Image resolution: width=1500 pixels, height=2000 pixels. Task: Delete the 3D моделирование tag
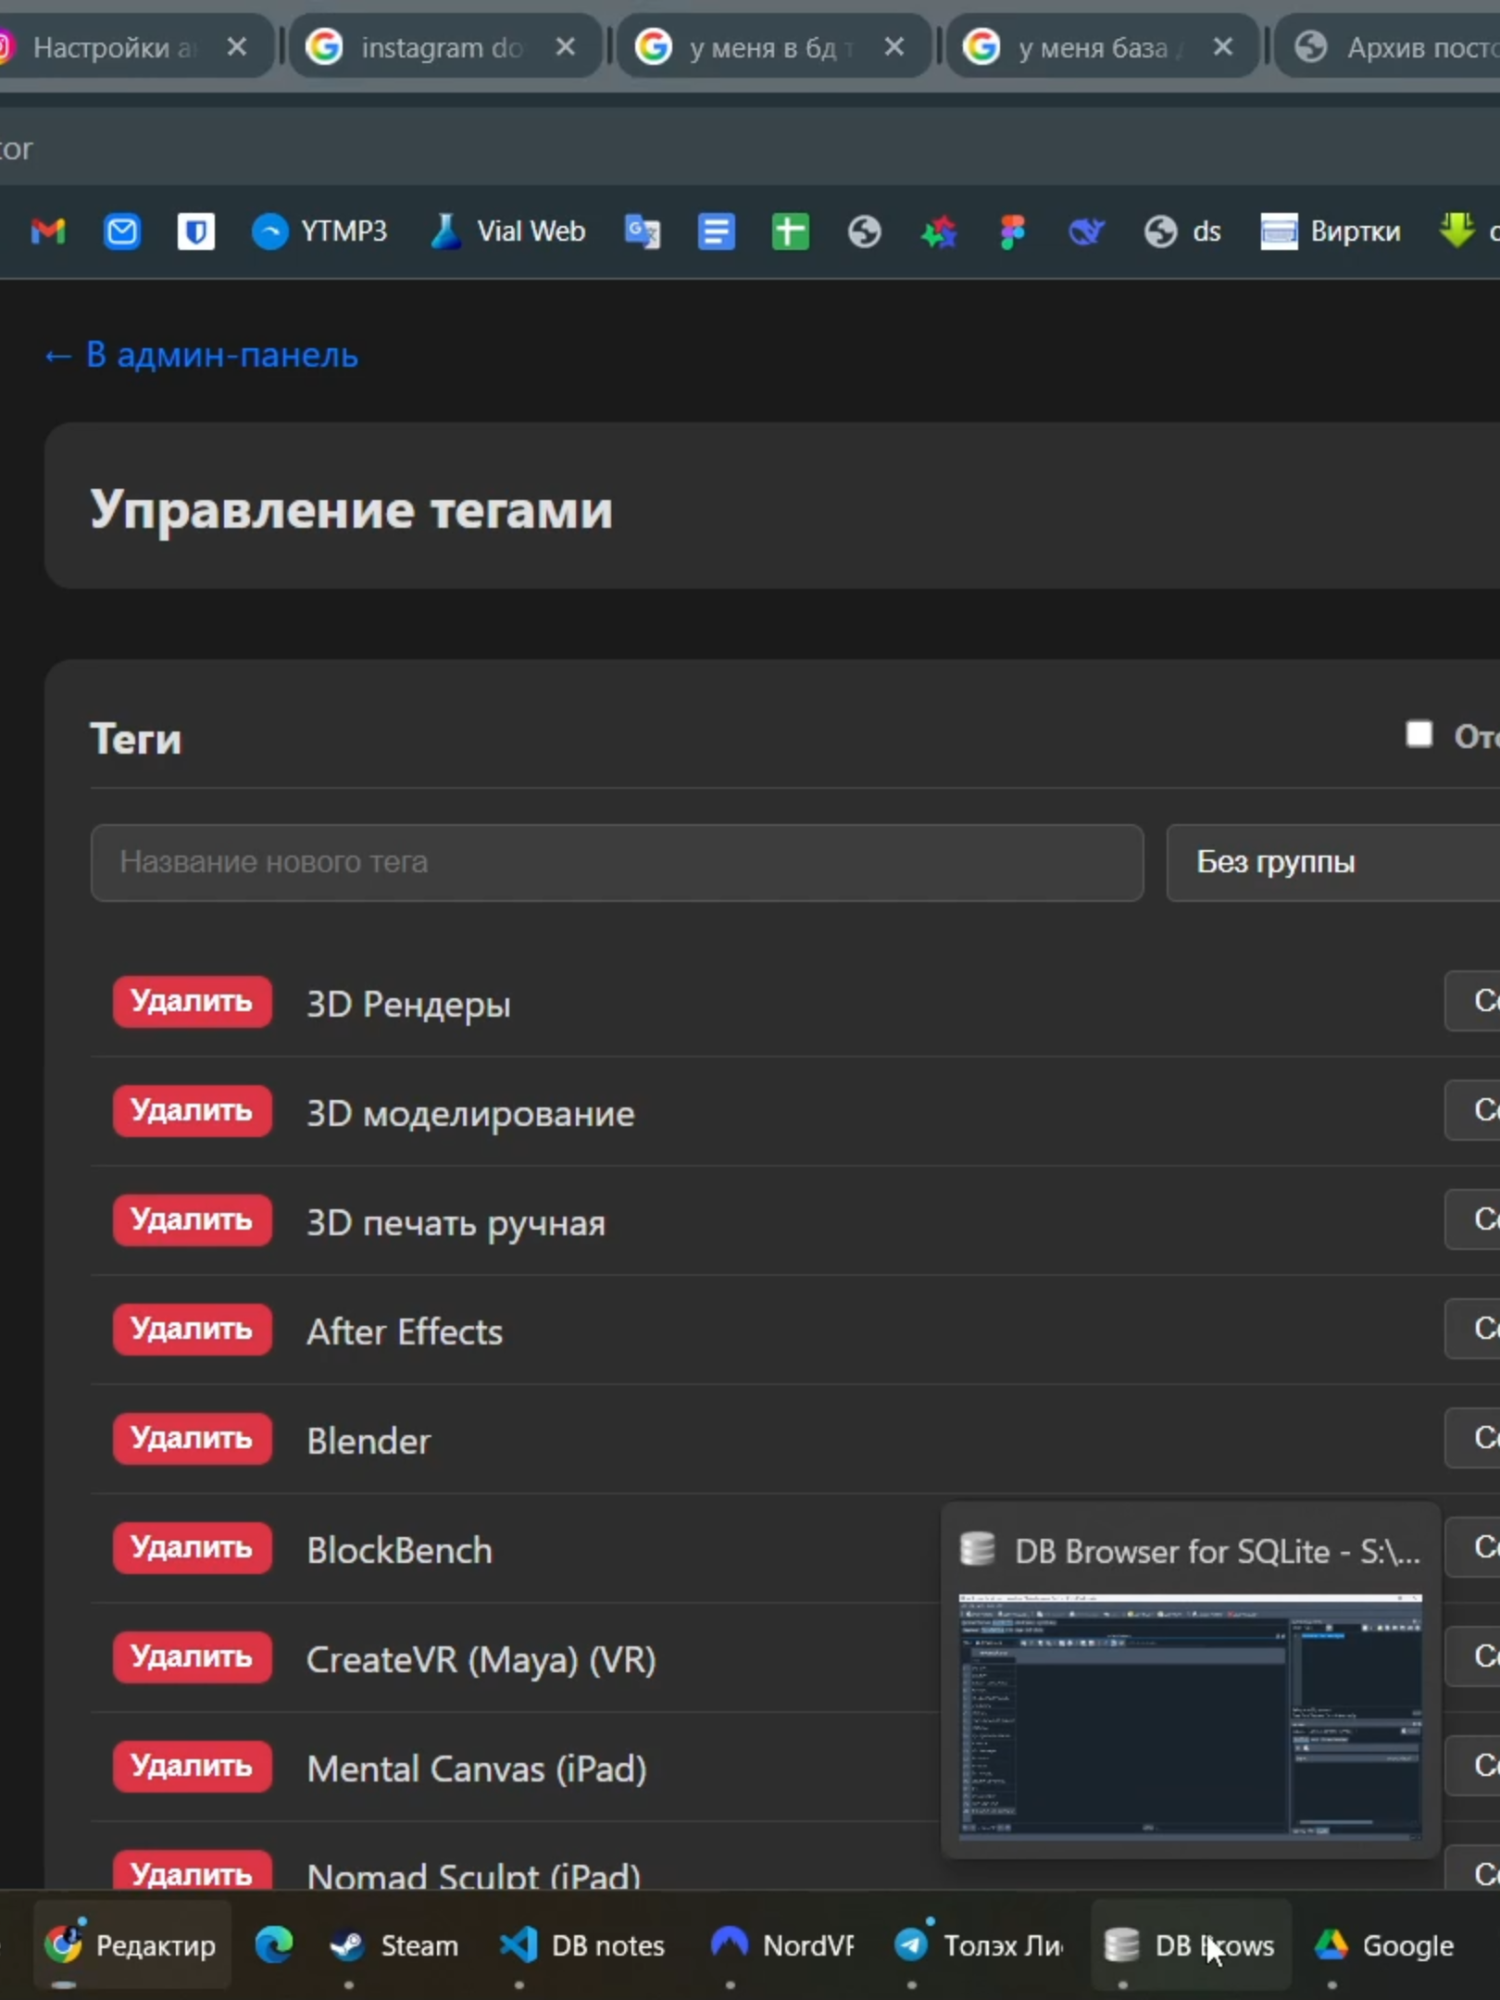point(192,1111)
